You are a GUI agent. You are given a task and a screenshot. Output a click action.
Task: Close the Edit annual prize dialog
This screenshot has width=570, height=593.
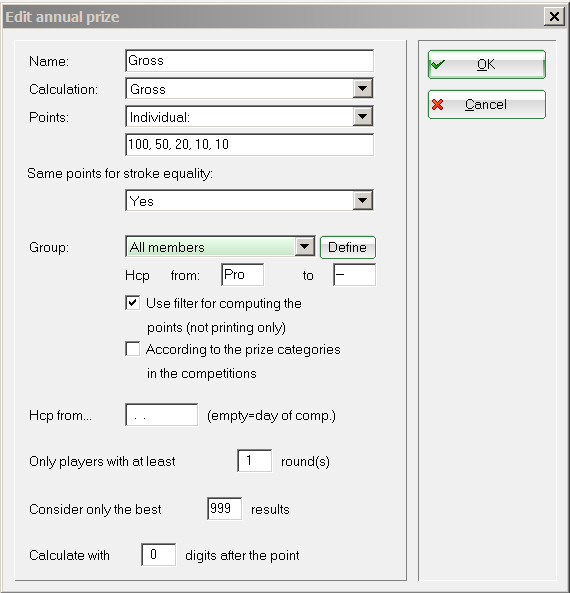click(x=554, y=17)
